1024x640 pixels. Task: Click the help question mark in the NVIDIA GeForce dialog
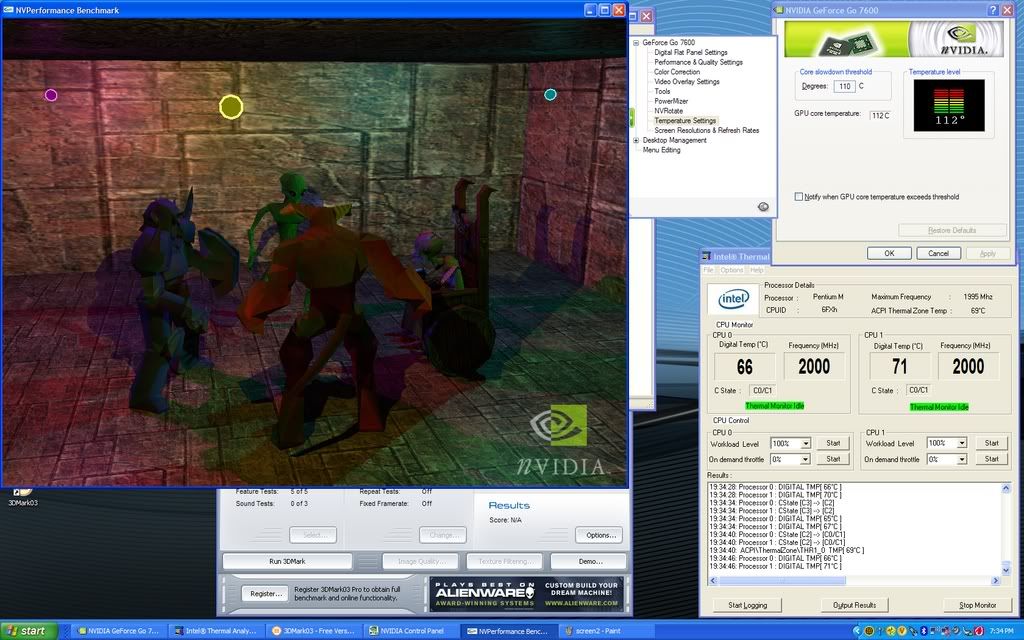(993, 10)
